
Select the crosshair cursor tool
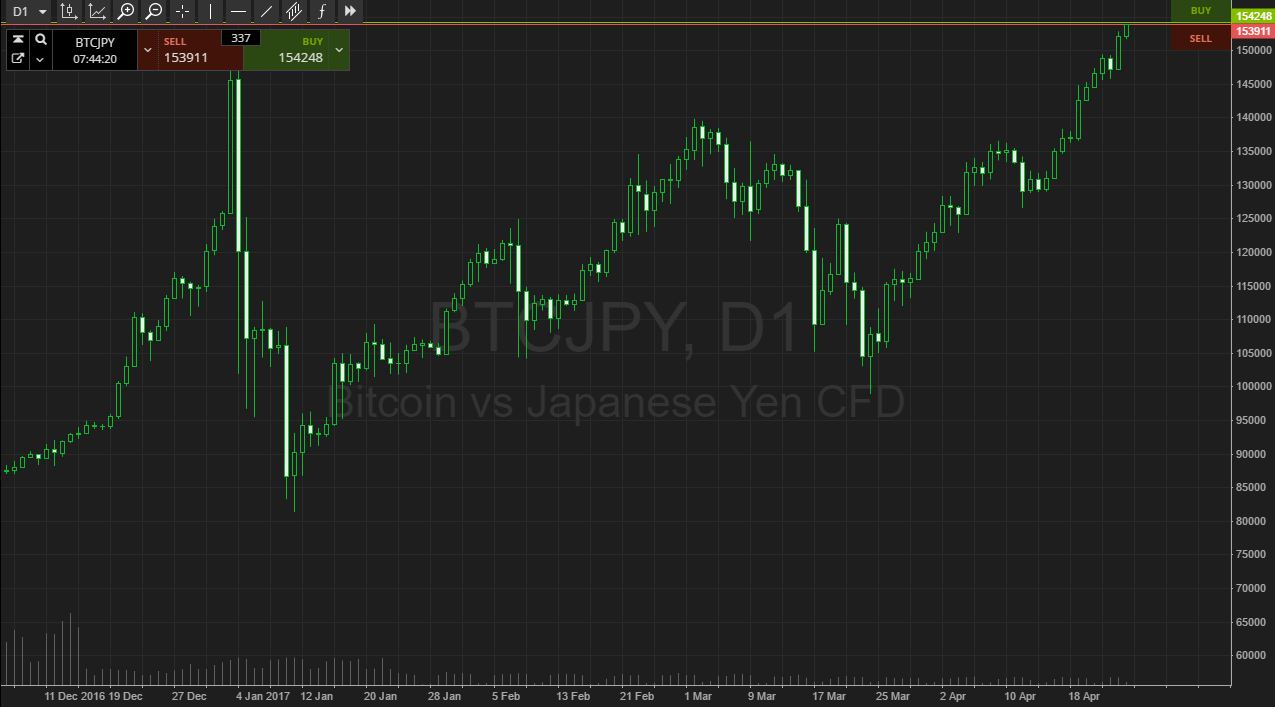click(x=182, y=11)
